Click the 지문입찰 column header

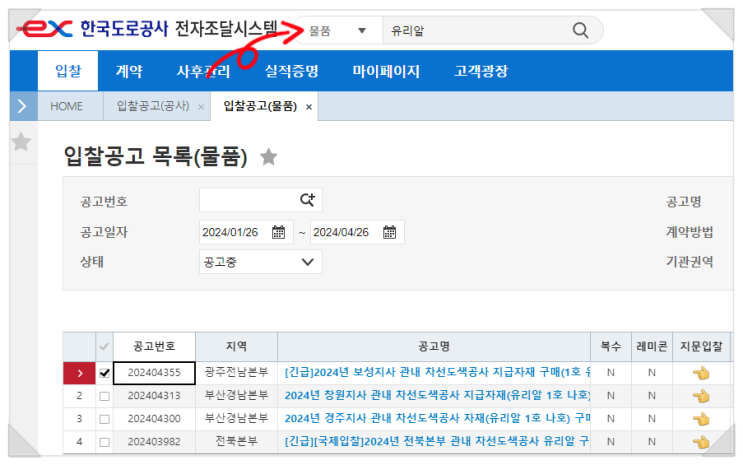(701, 346)
